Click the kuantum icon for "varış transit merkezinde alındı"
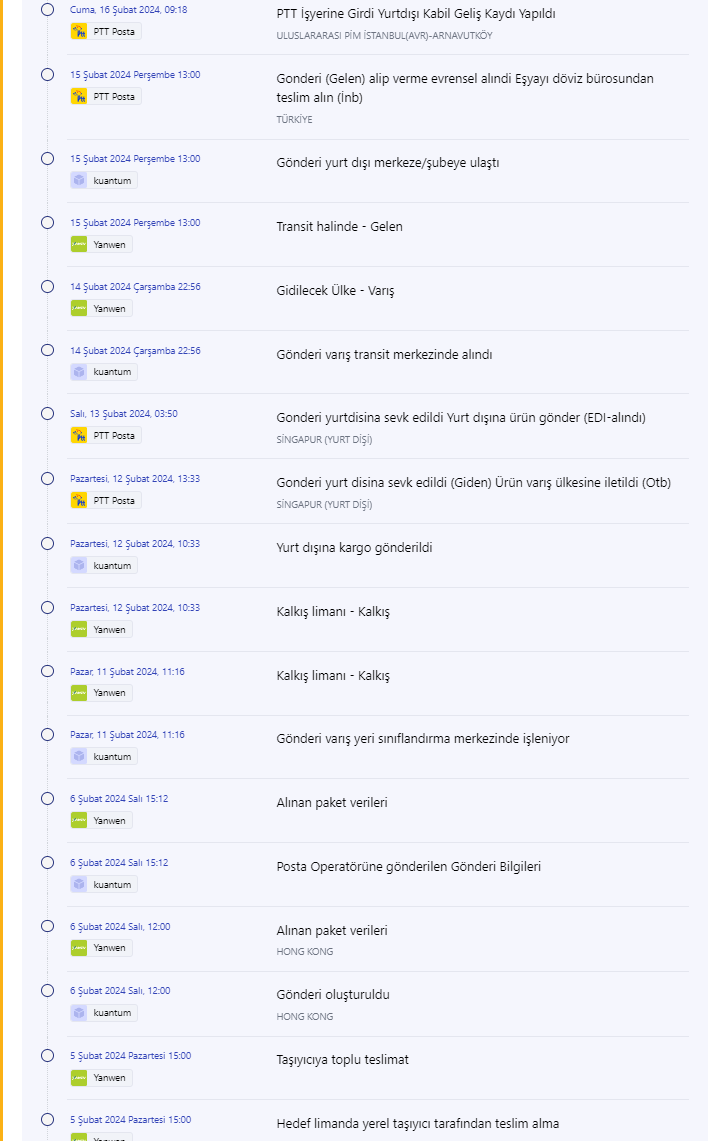This screenshot has width=710, height=1141. (x=79, y=372)
